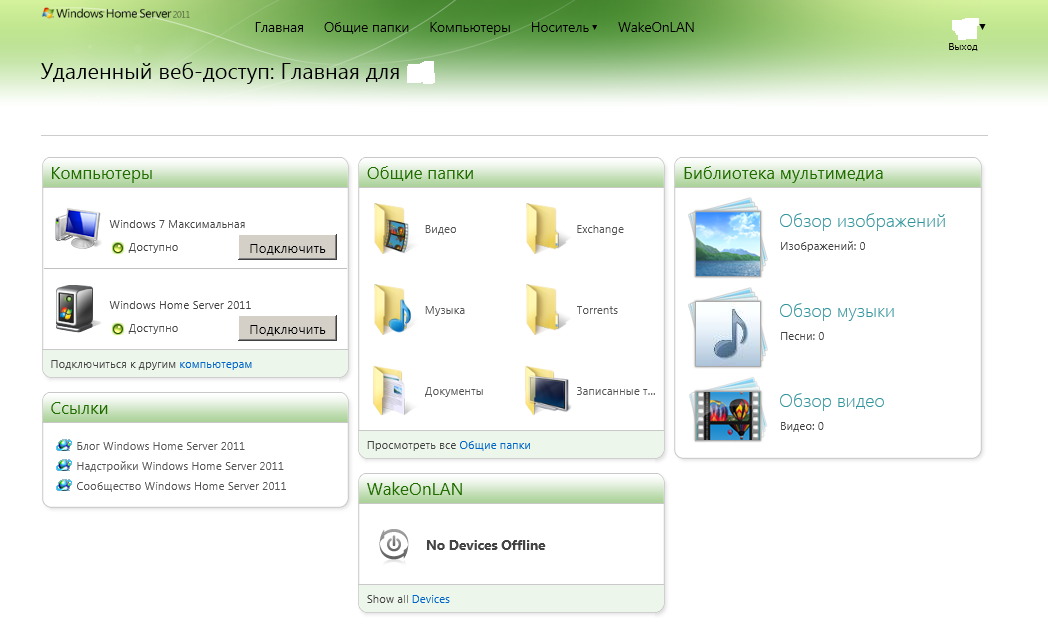Click Подключить for Windows 7 Максимальная

tap(287, 248)
